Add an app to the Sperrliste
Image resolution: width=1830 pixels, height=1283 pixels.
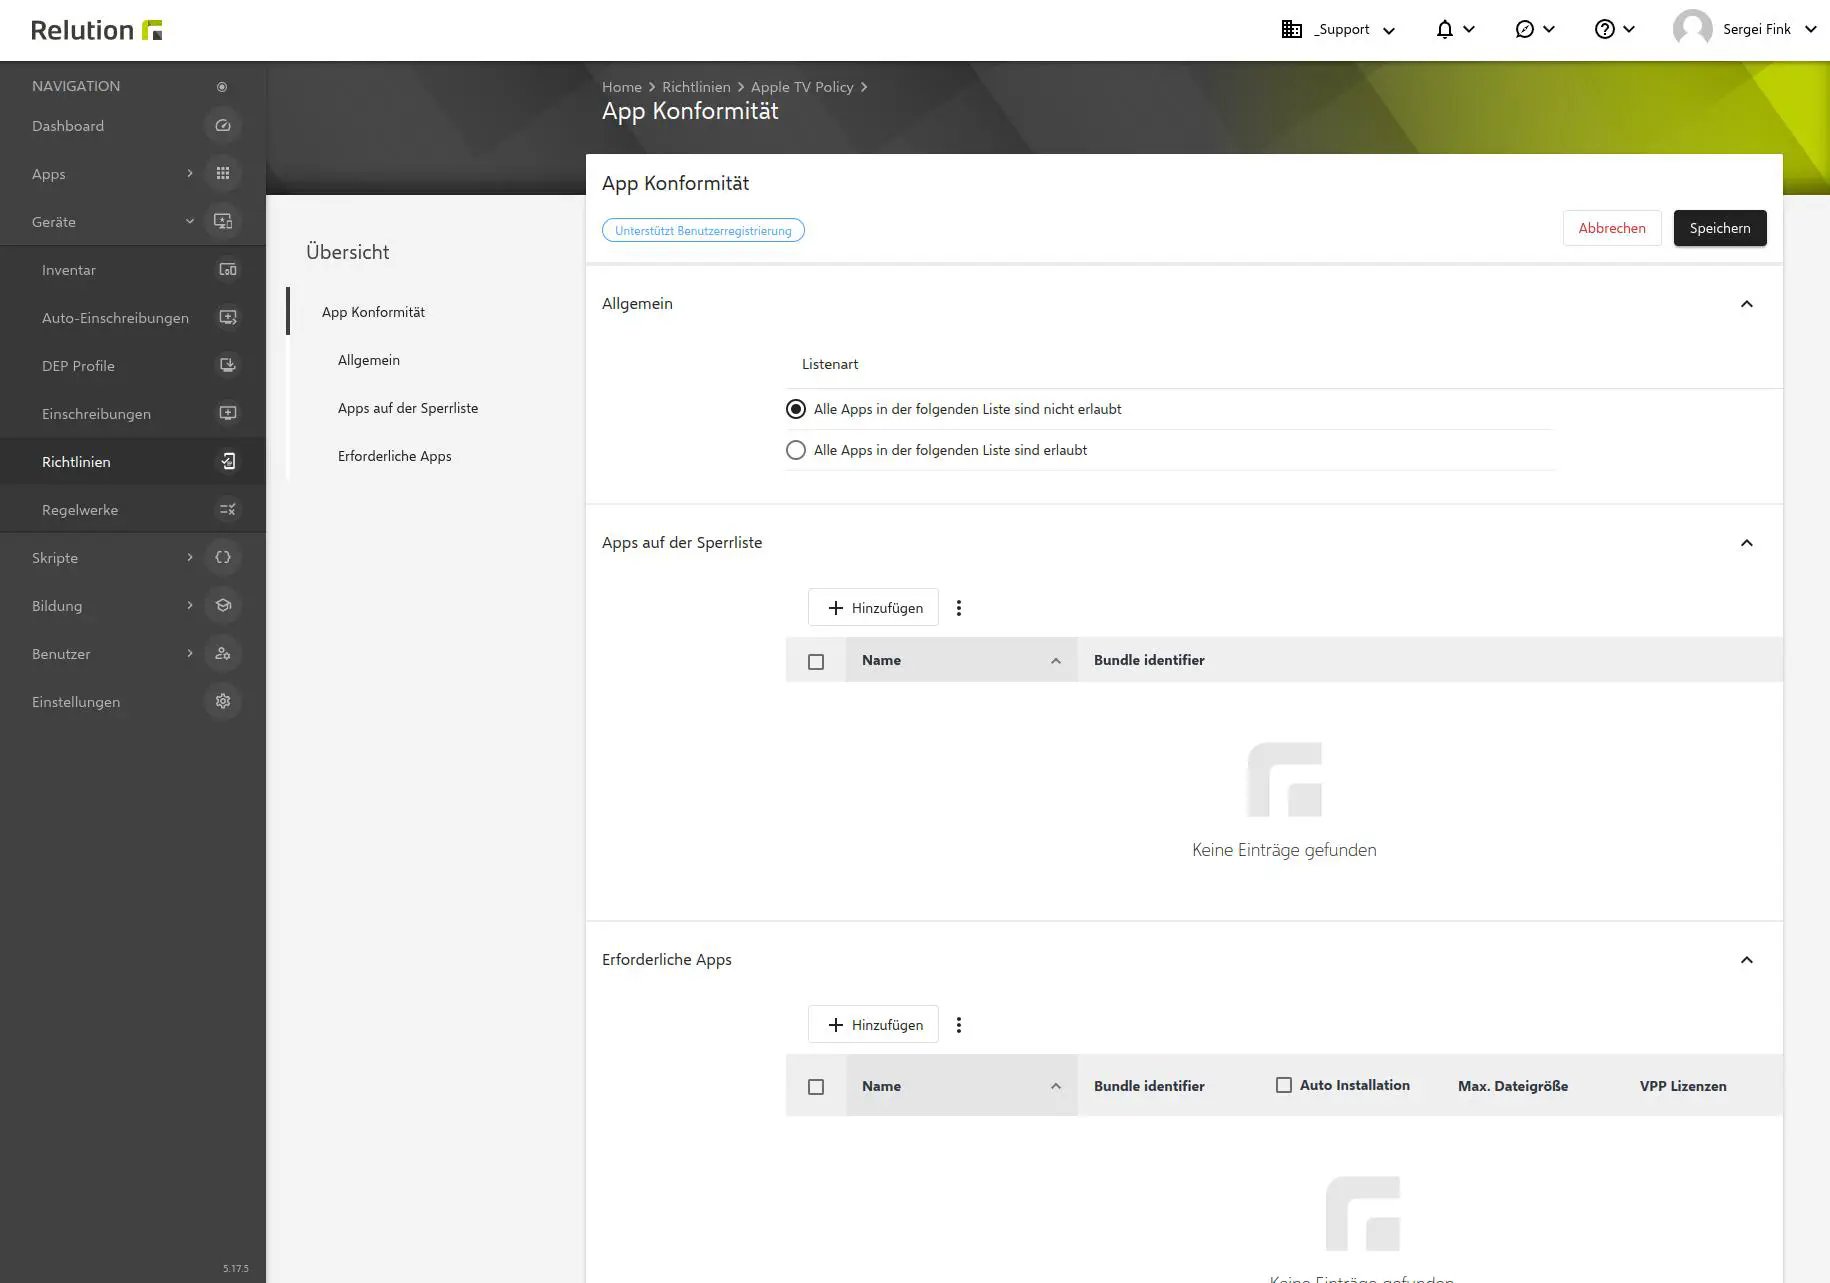[873, 608]
